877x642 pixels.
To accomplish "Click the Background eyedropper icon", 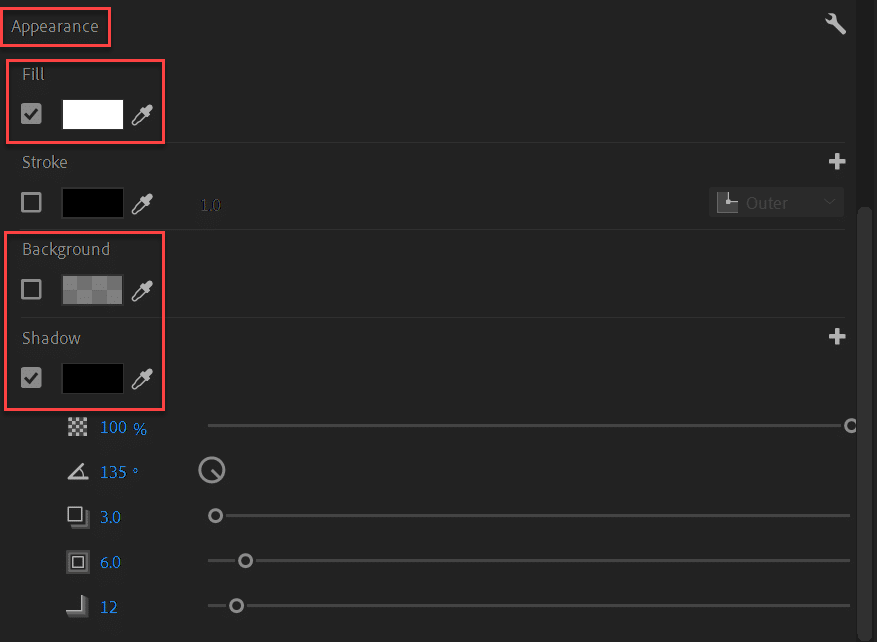I will pos(142,291).
